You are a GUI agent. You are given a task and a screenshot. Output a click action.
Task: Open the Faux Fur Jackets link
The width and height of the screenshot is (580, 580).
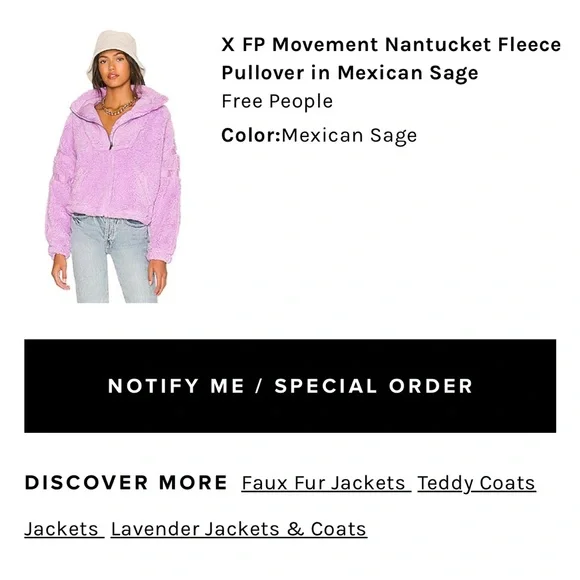click(324, 483)
